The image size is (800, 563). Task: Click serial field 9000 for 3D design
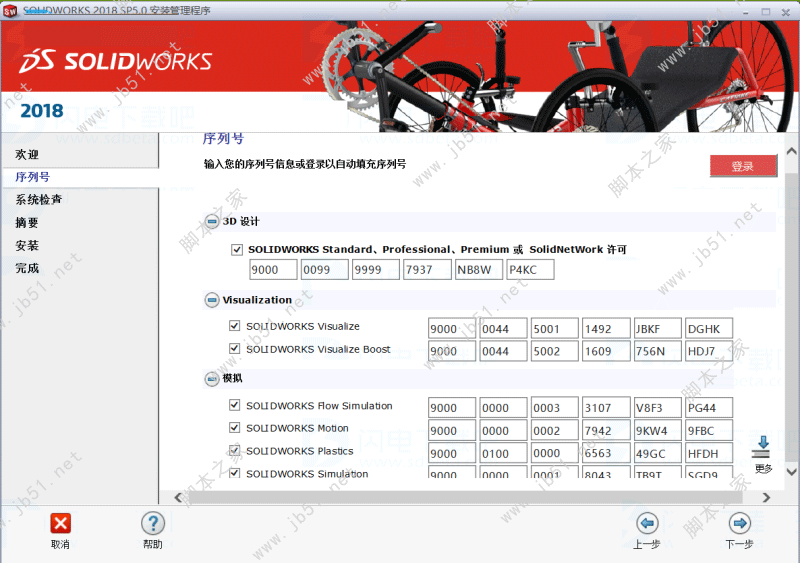[273, 270]
